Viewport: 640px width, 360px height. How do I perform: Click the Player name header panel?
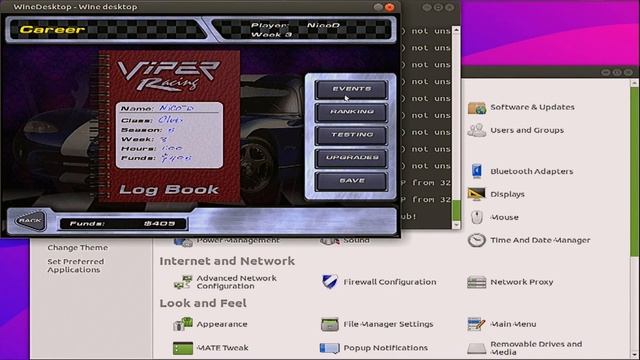[x=303, y=29]
